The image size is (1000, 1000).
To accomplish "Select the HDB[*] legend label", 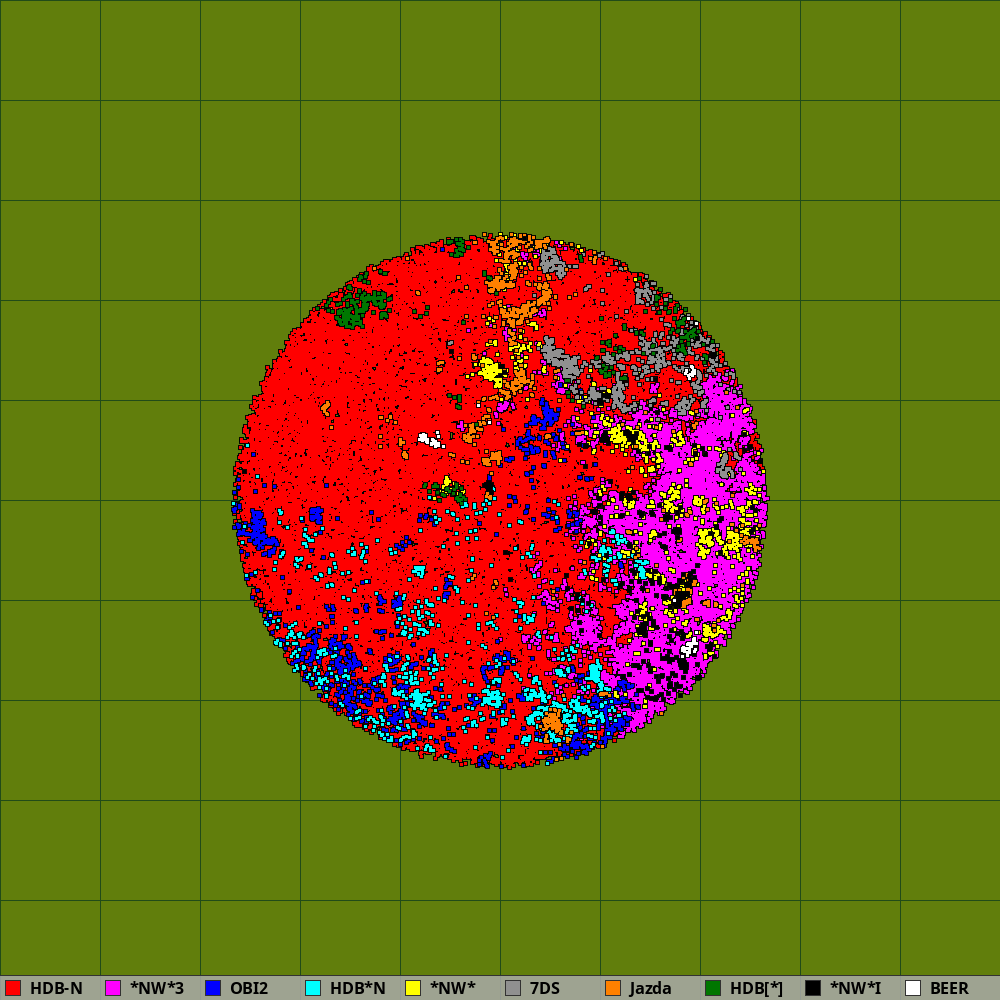I will tap(756, 989).
